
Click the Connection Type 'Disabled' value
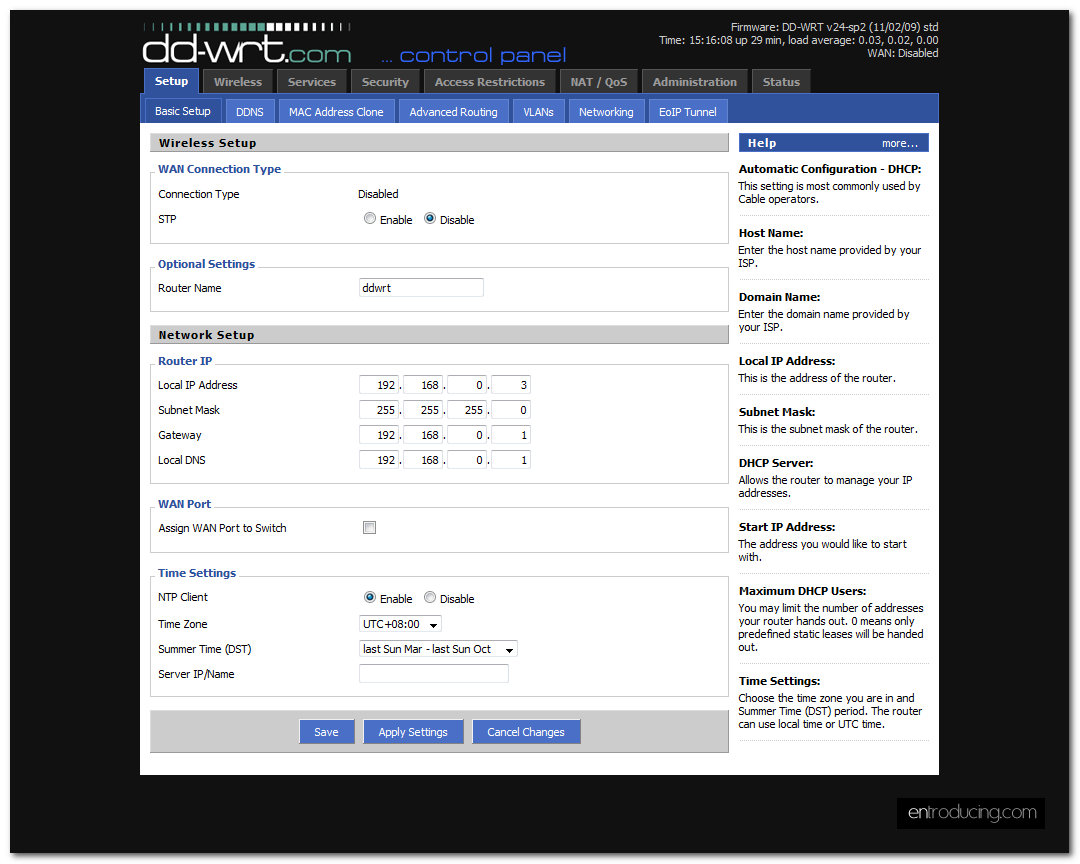[x=378, y=194]
